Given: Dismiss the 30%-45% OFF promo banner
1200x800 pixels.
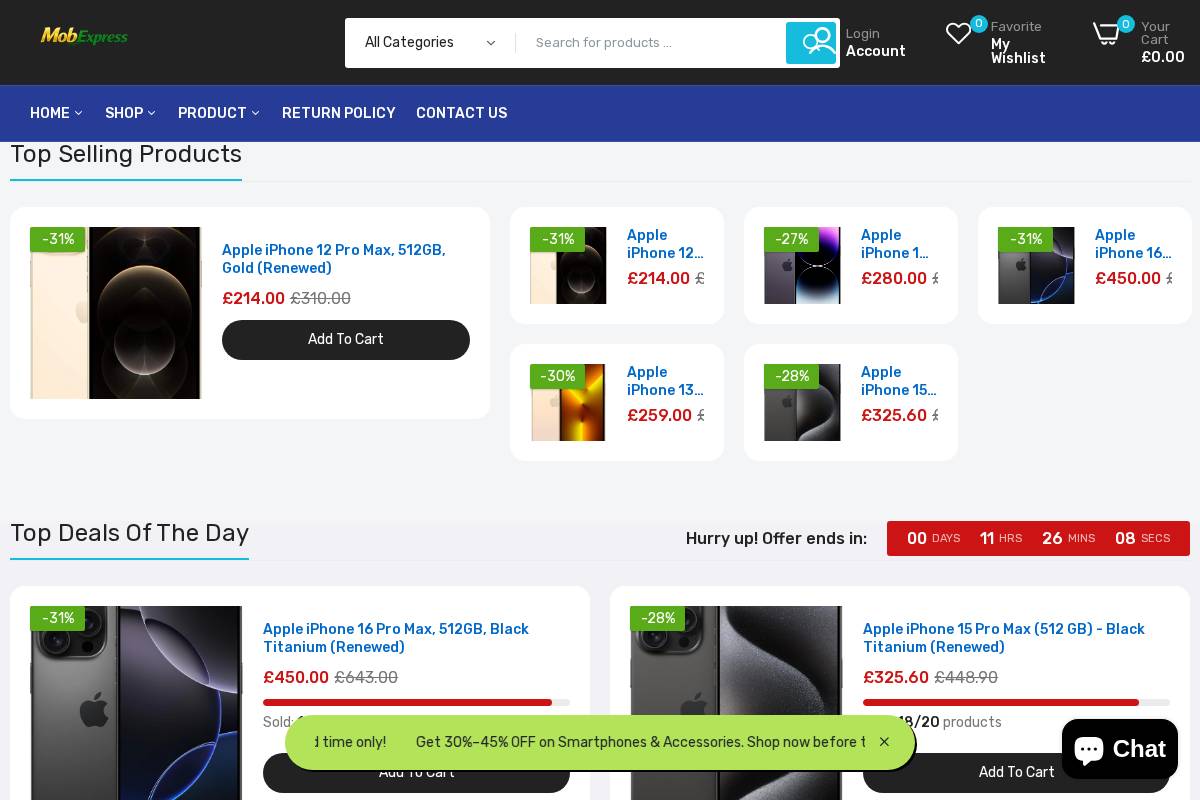Looking at the screenshot, I should point(884,742).
